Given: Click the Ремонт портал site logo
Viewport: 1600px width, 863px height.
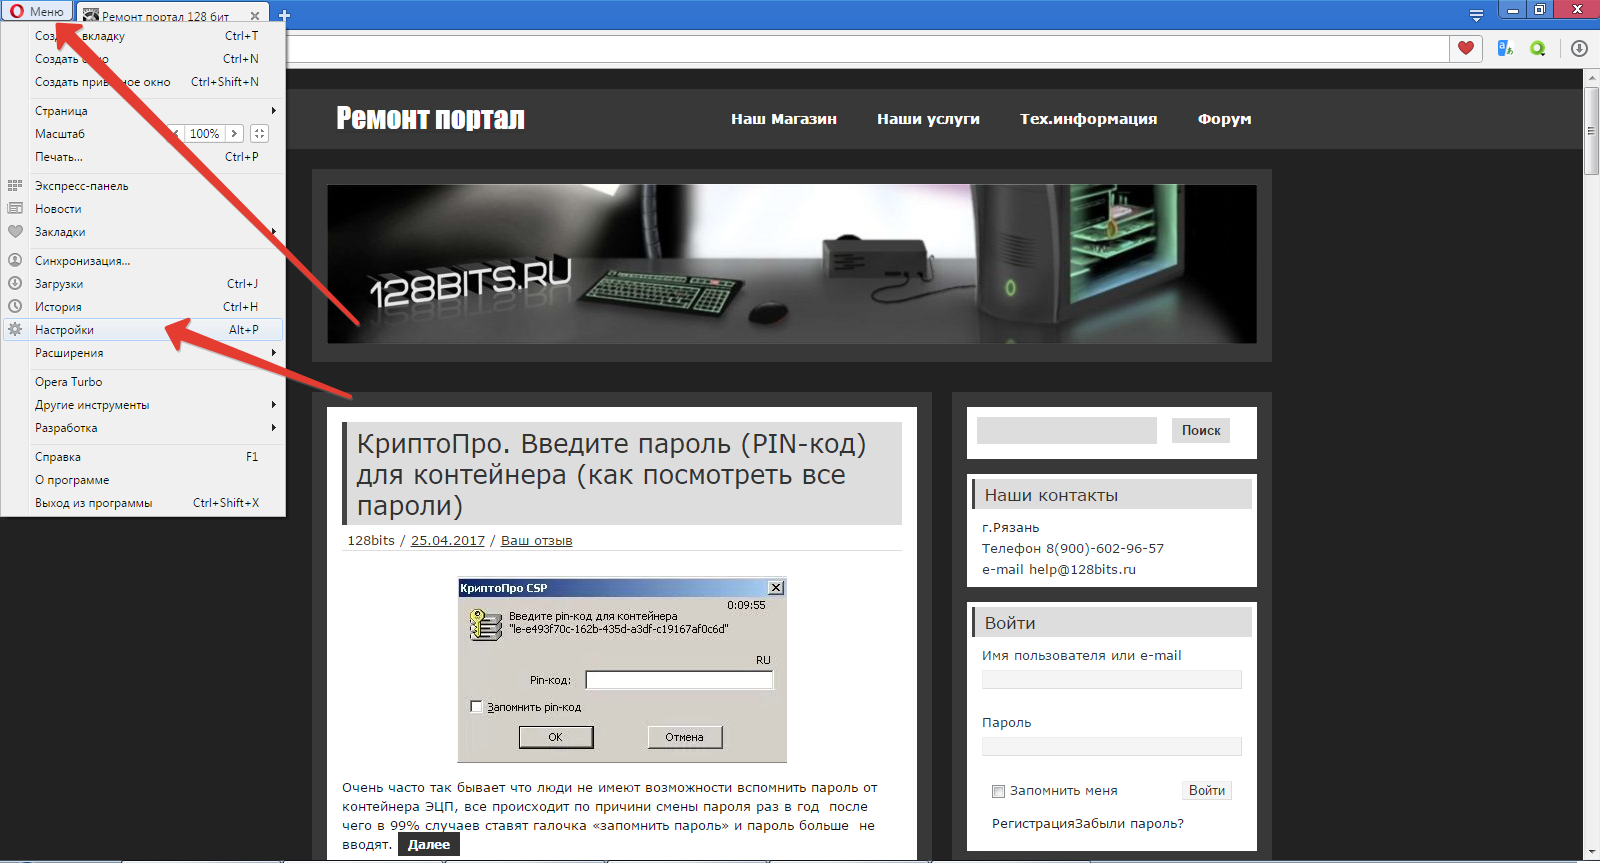Looking at the screenshot, I should click(430, 118).
